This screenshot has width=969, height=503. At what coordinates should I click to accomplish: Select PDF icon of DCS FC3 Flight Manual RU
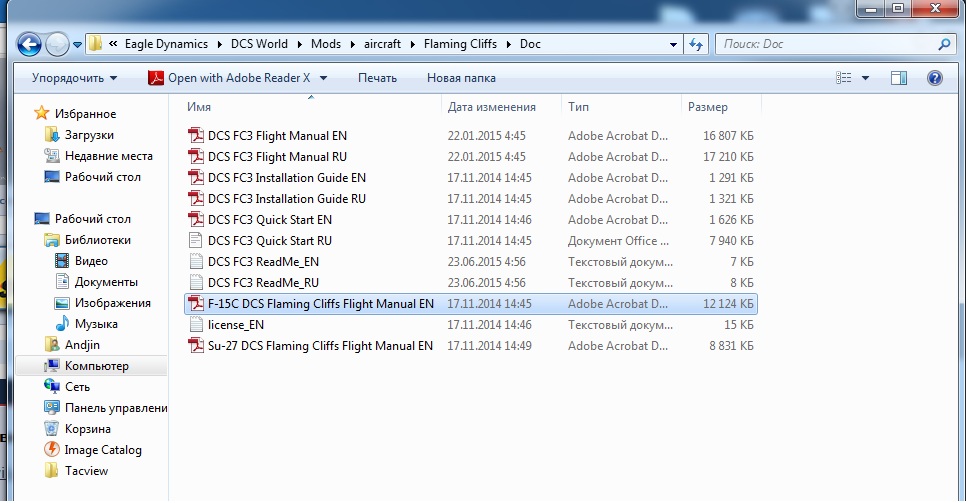click(x=196, y=156)
